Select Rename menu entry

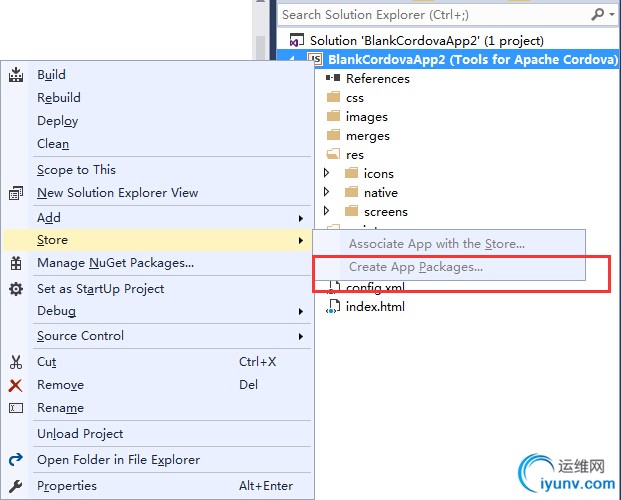(158, 408)
